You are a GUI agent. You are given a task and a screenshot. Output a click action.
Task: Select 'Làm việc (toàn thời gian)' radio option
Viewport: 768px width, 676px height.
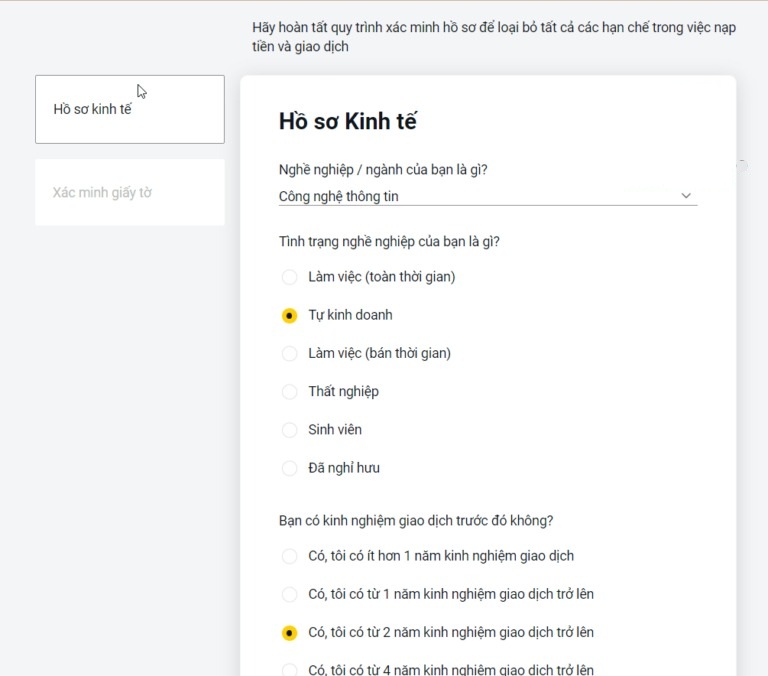click(x=290, y=277)
